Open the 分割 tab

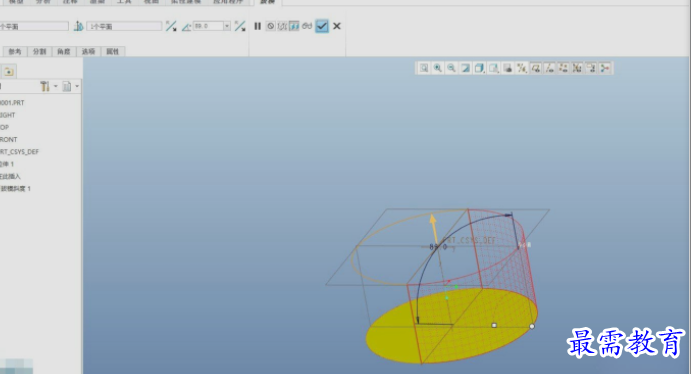coord(40,52)
